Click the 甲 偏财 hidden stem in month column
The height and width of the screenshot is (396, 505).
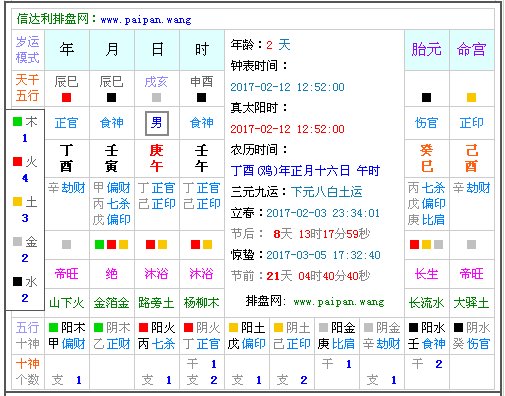click(111, 188)
